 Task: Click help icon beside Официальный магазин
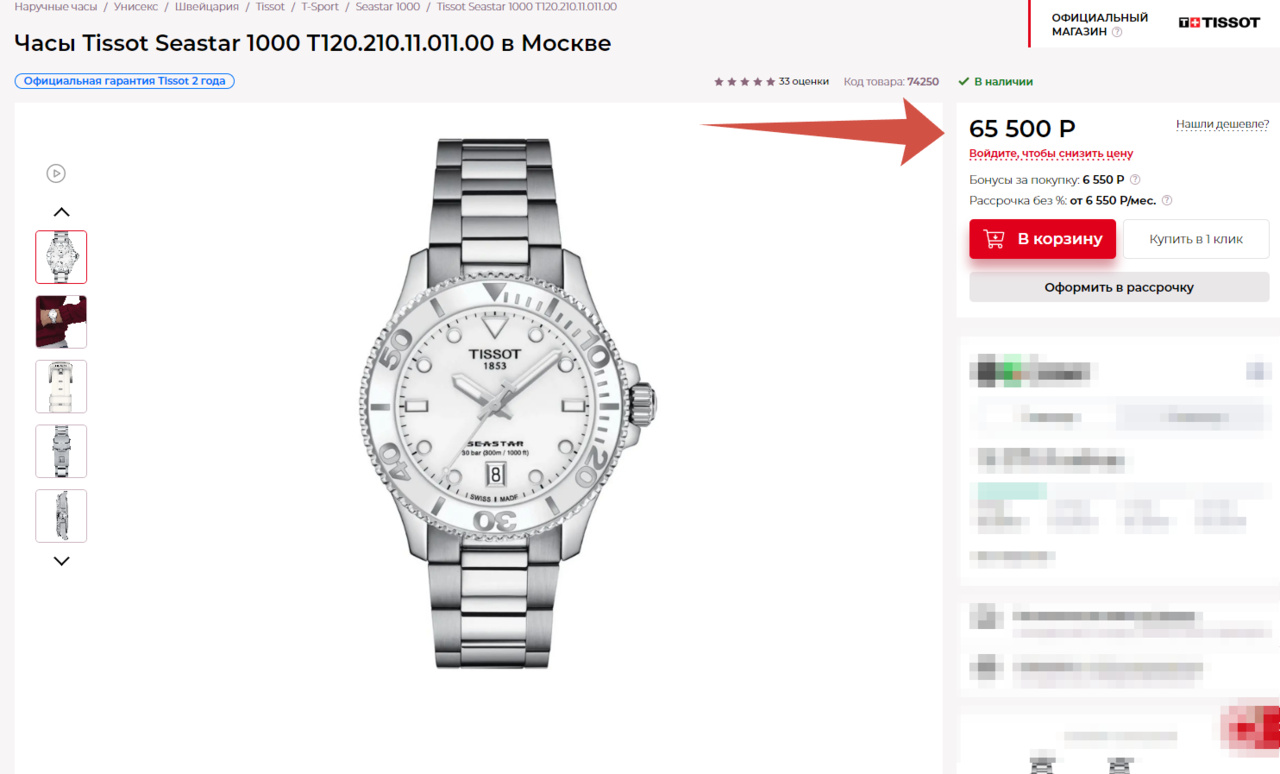pos(1117,32)
